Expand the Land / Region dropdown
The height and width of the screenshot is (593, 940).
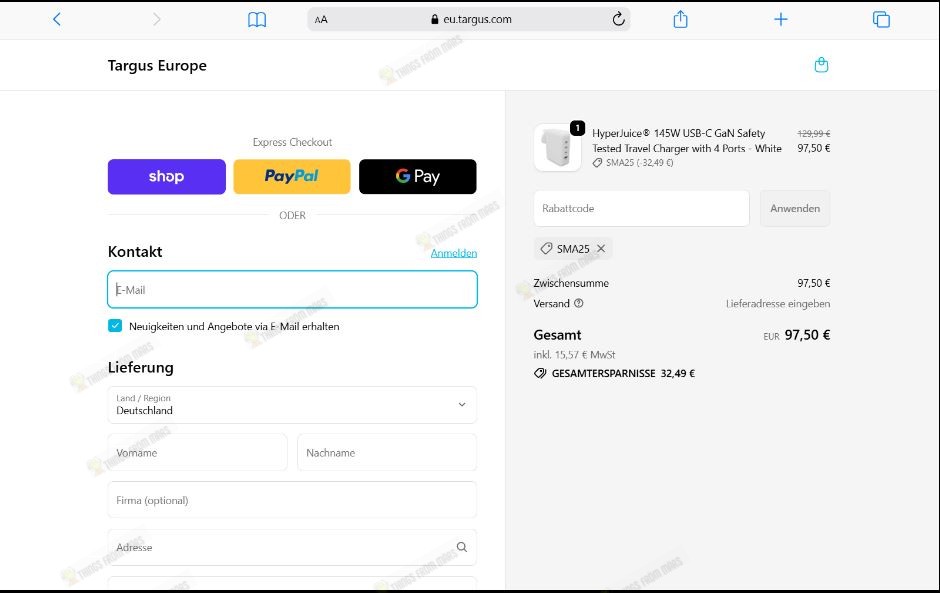point(461,405)
